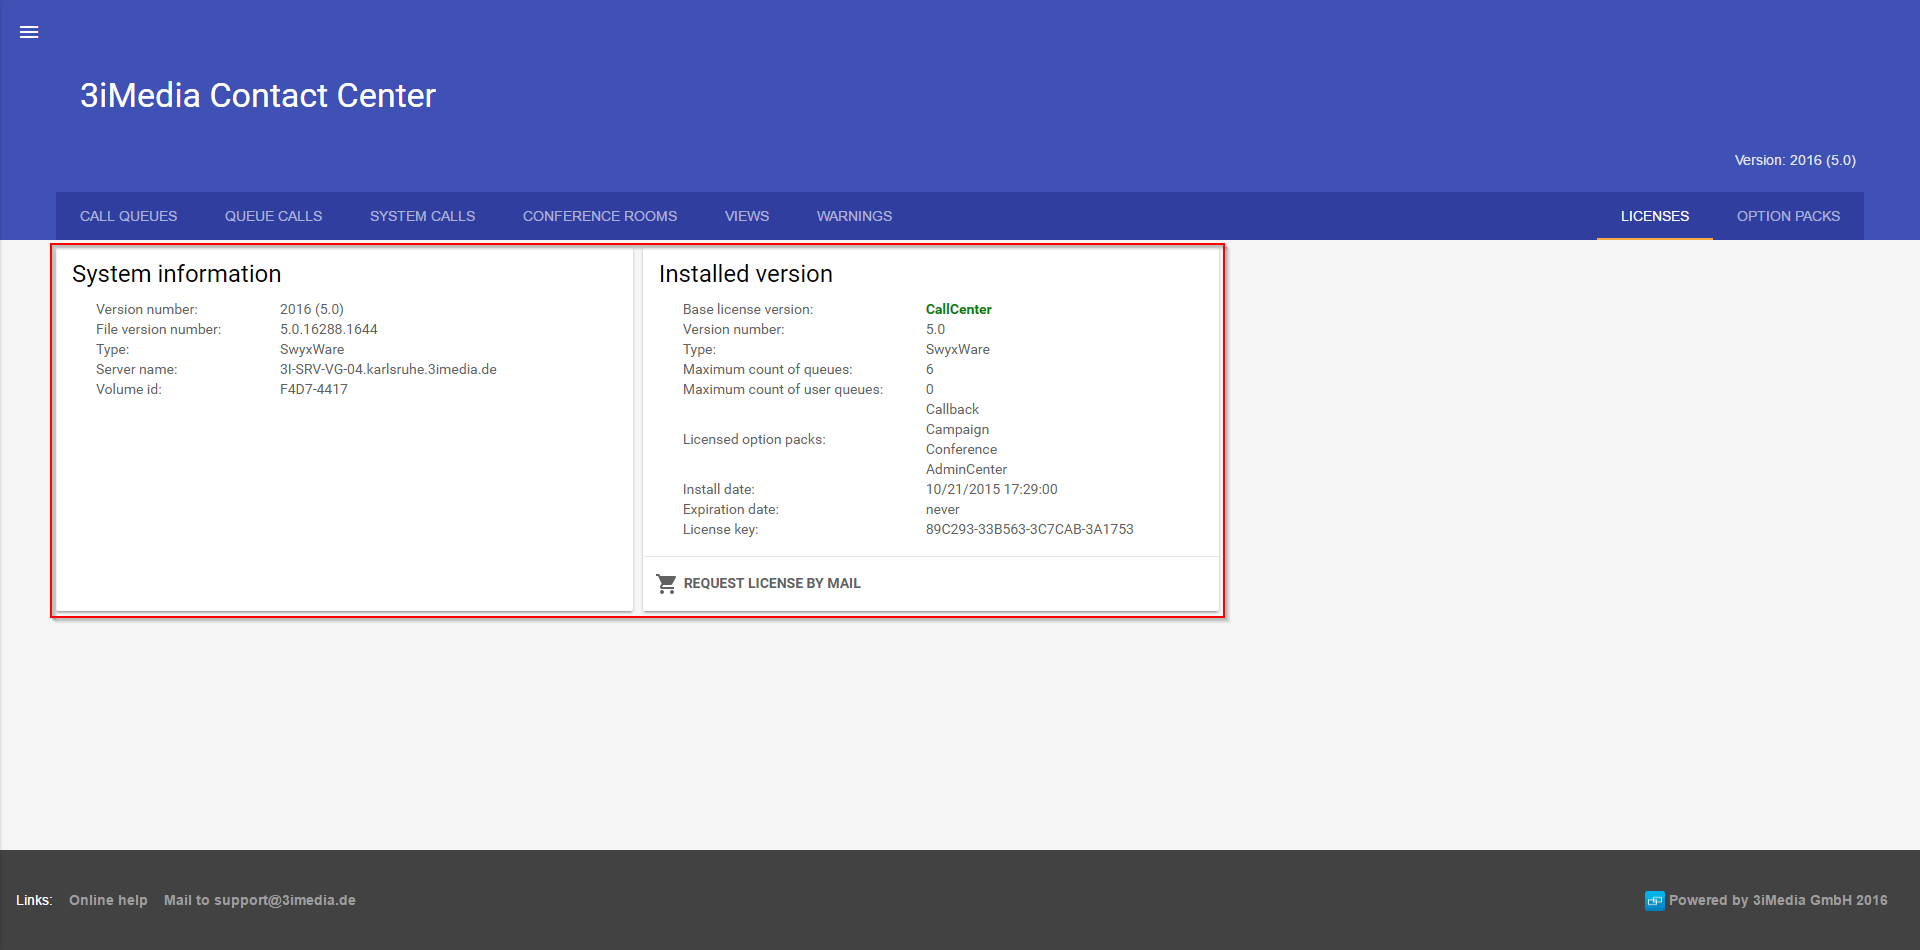Select the Licenses tab

click(1654, 216)
